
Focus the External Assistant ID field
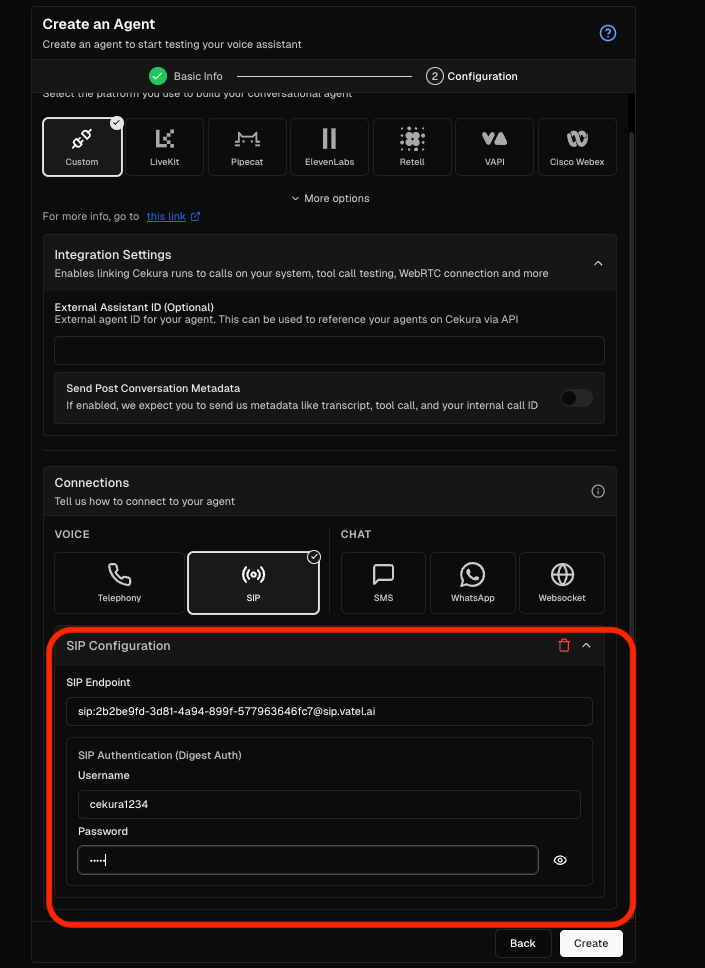click(329, 351)
